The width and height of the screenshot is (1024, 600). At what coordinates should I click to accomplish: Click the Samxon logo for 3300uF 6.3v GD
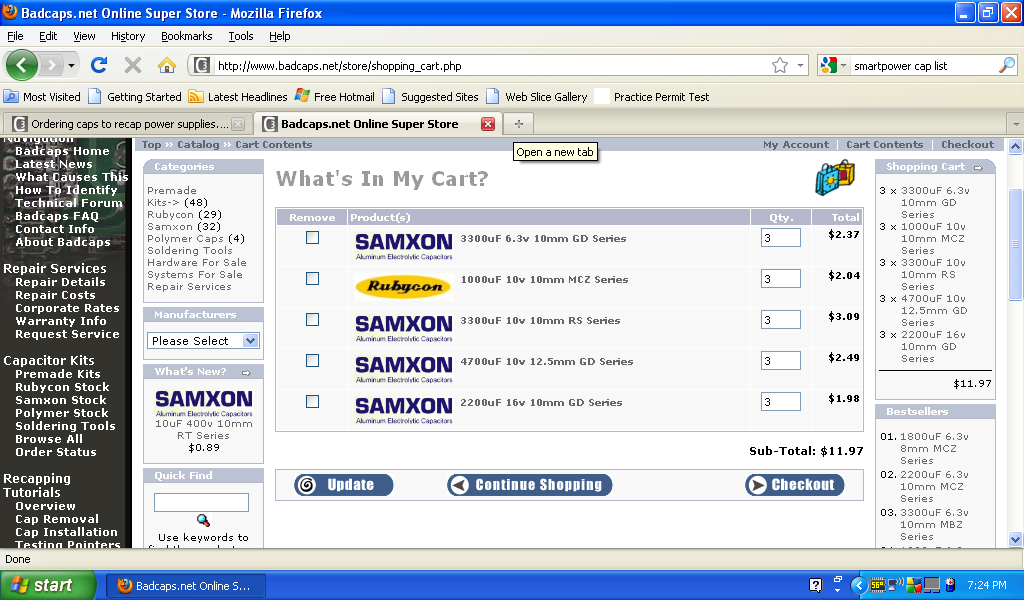pos(404,246)
